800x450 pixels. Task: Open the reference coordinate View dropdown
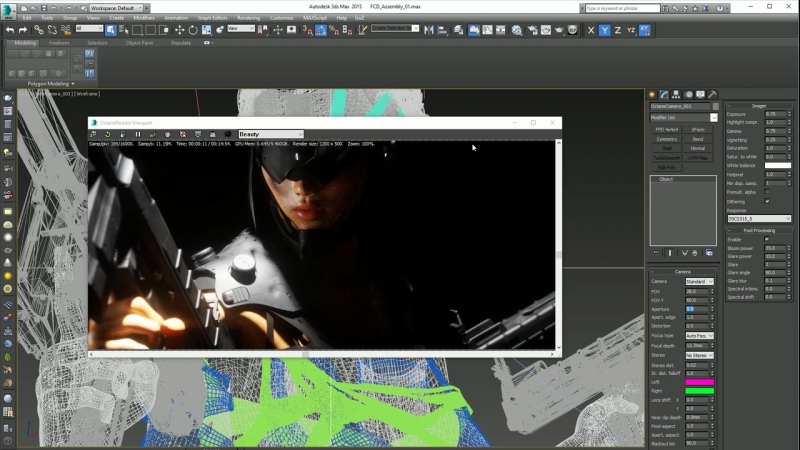tap(241, 29)
